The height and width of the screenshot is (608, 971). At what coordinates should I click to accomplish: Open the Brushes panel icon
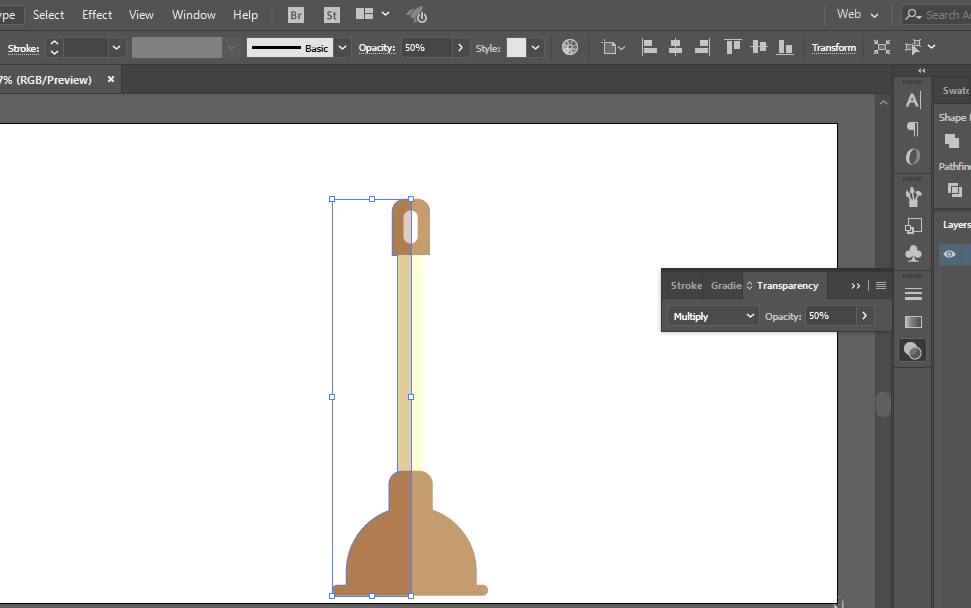912,196
